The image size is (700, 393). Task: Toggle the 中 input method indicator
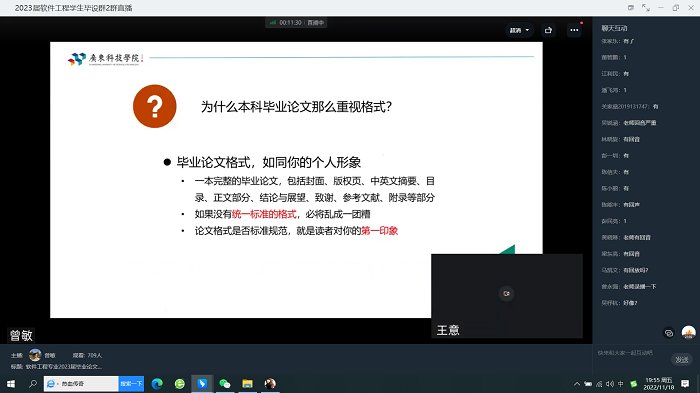tap(621, 384)
